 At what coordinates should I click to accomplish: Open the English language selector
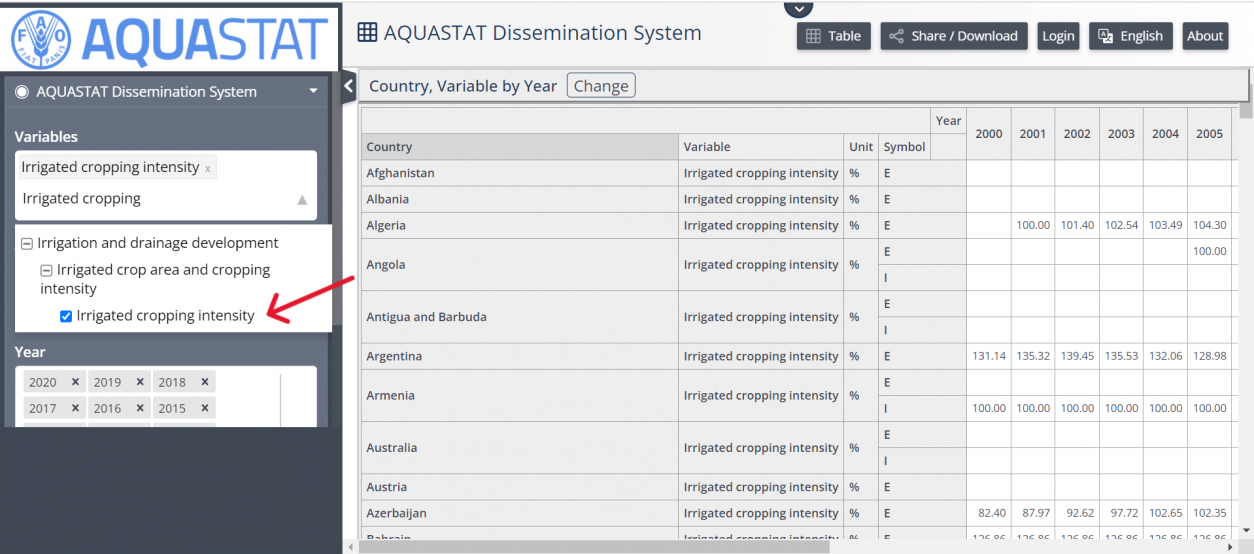click(1131, 36)
